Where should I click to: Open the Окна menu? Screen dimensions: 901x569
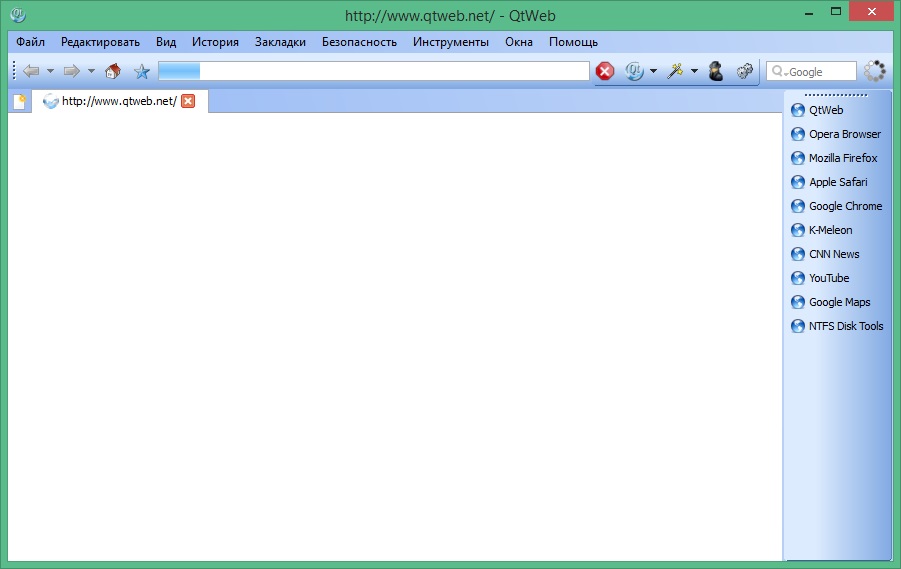[x=519, y=42]
